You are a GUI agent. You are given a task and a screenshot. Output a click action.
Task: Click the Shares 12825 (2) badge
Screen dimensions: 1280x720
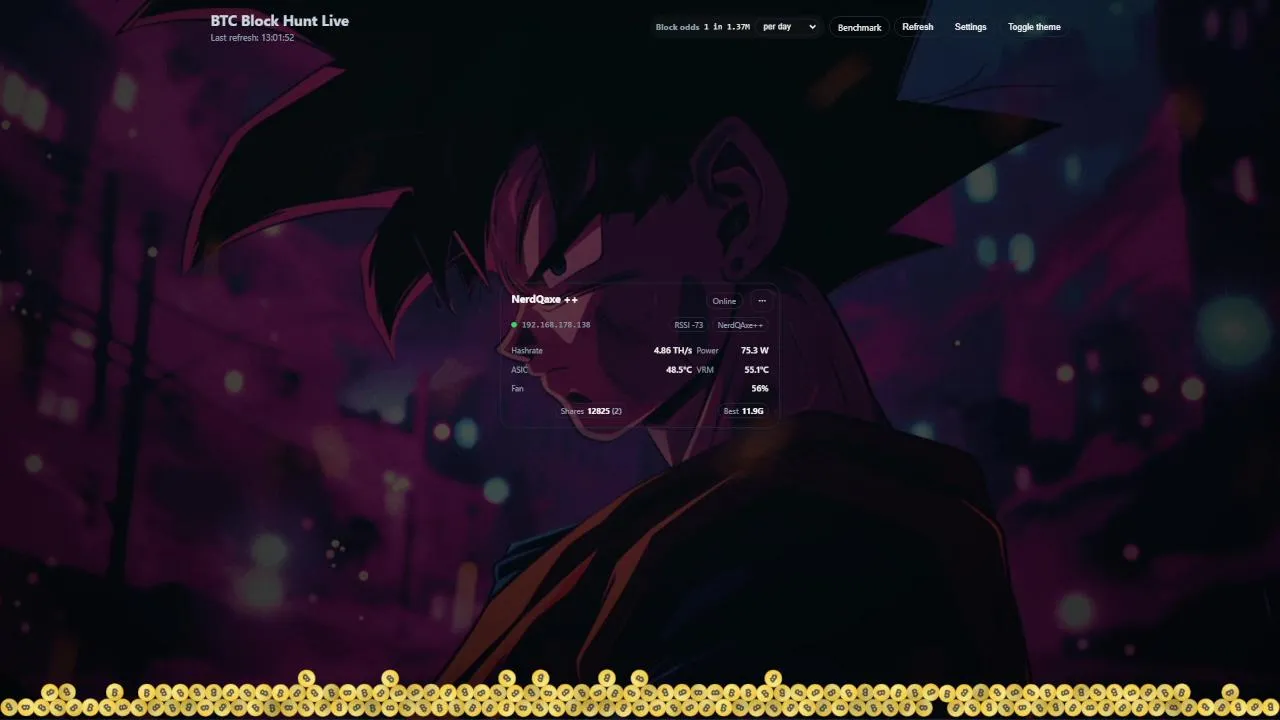point(591,411)
